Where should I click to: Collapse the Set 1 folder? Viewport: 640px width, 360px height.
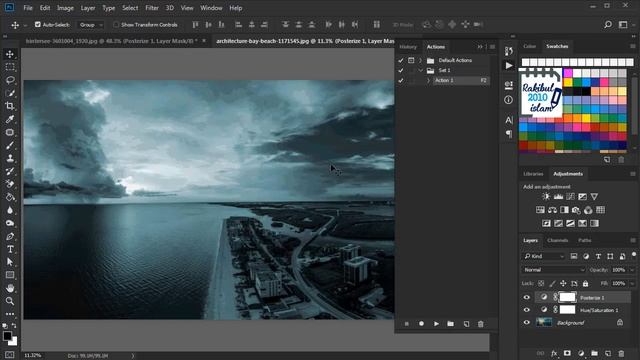(420, 70)
